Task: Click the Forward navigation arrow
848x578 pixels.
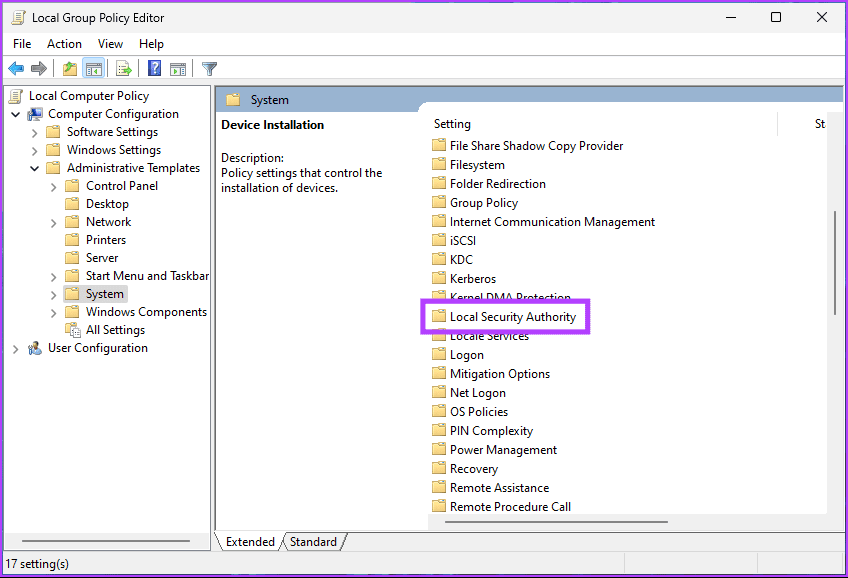Action: [x=40, y=68]
